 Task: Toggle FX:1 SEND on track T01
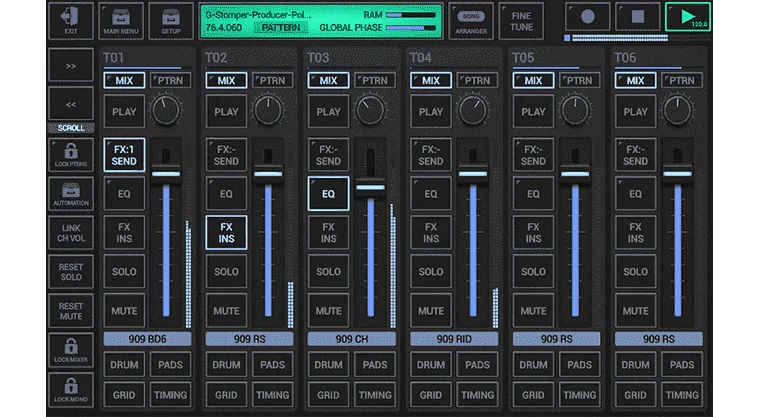coord(124,155)
